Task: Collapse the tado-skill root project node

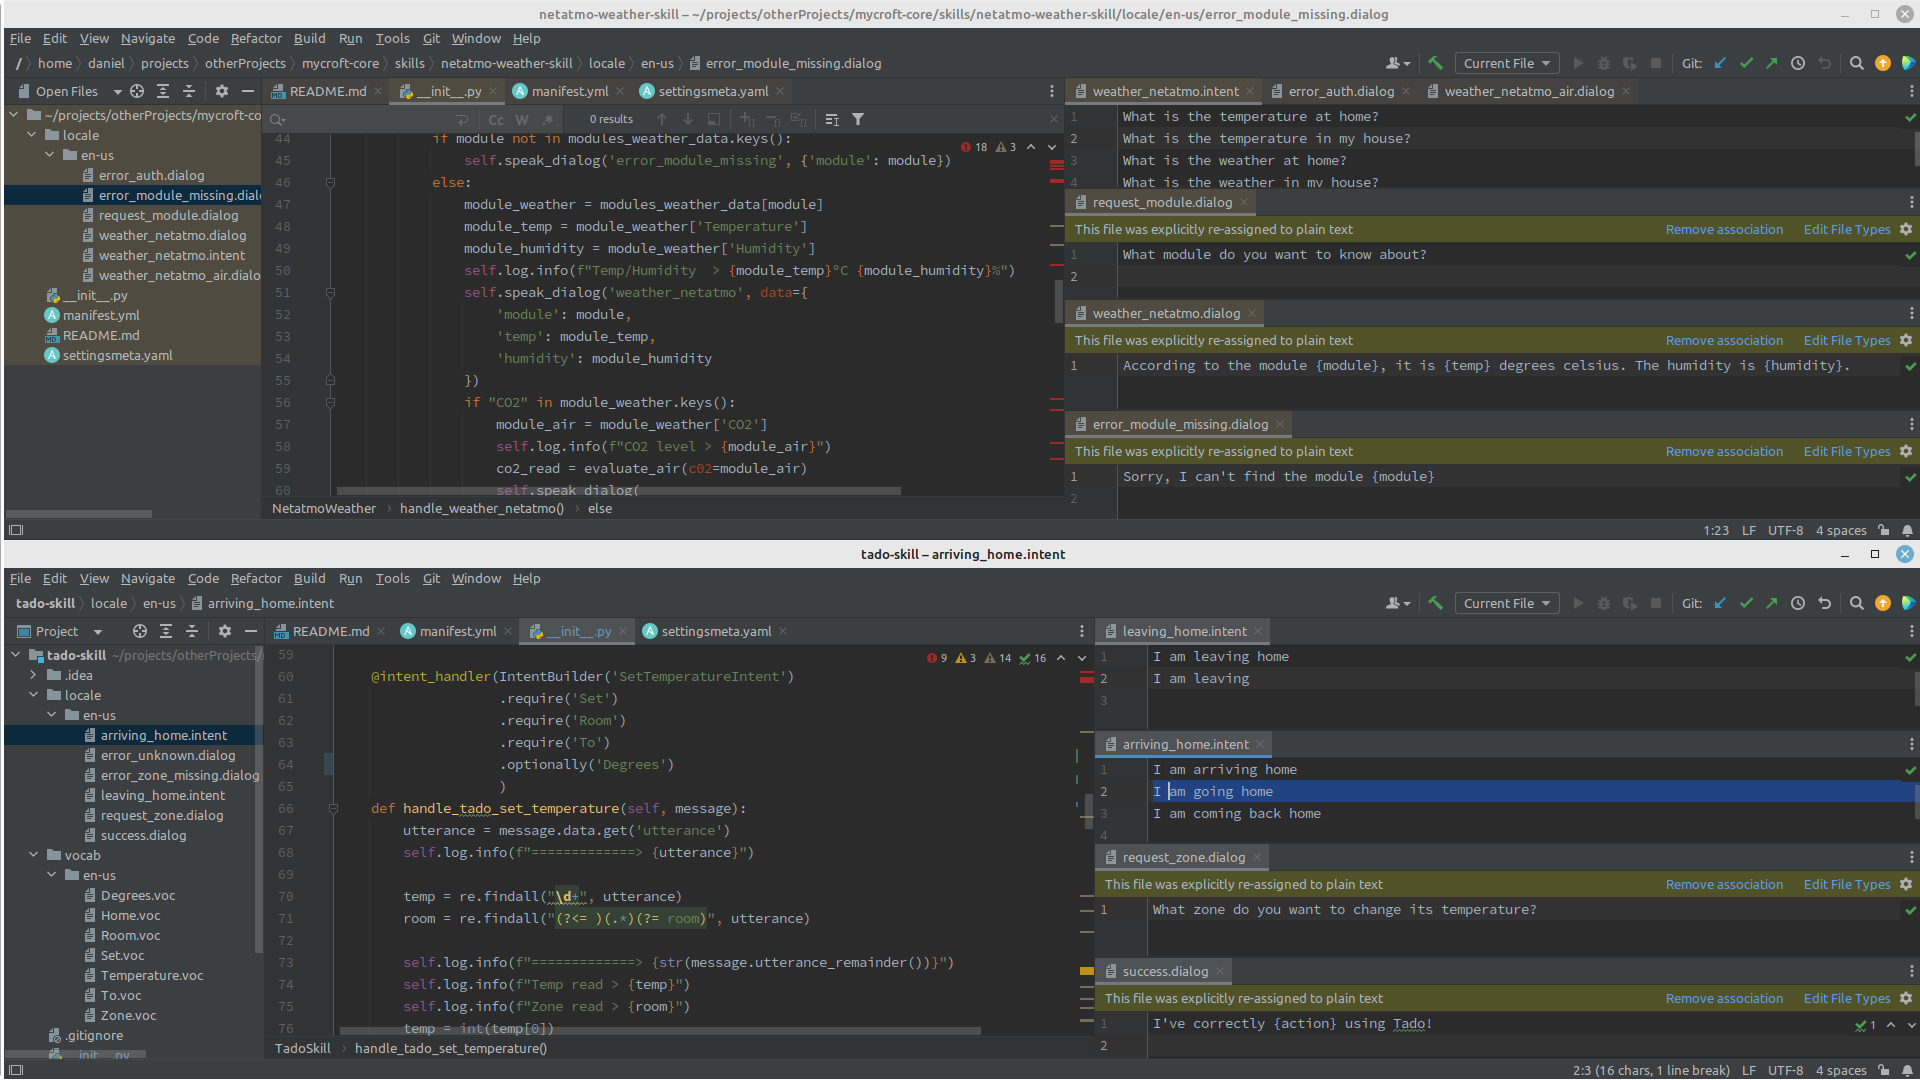Action: pos(16,655)
